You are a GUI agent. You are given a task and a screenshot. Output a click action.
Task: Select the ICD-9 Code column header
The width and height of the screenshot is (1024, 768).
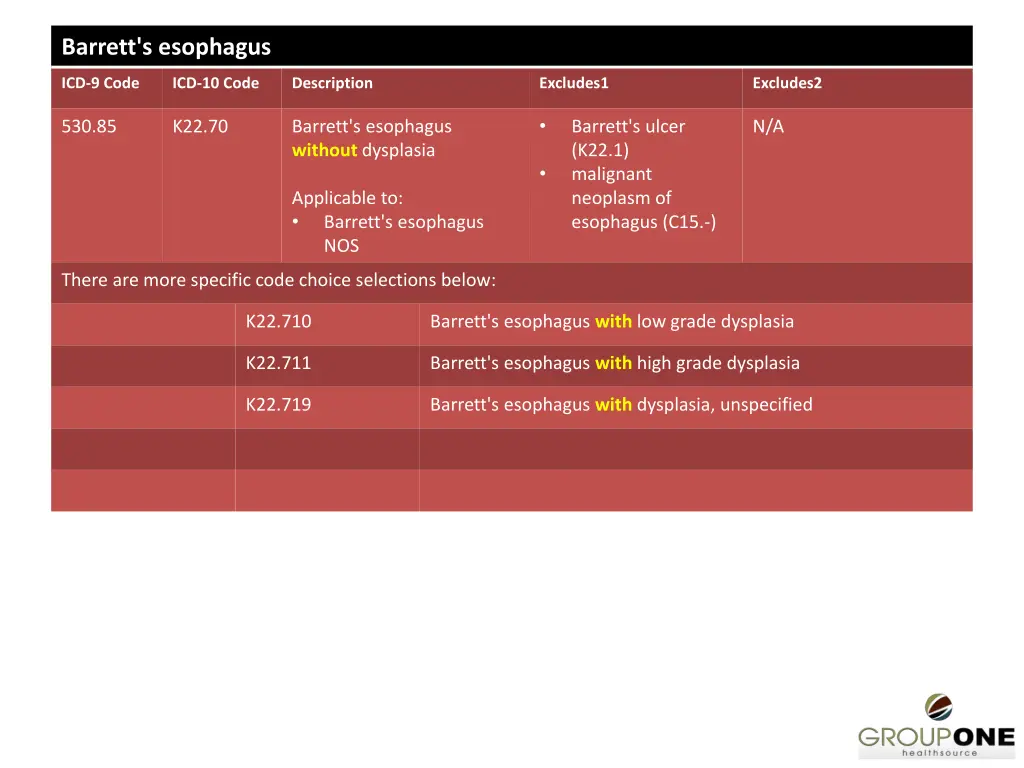100,83
